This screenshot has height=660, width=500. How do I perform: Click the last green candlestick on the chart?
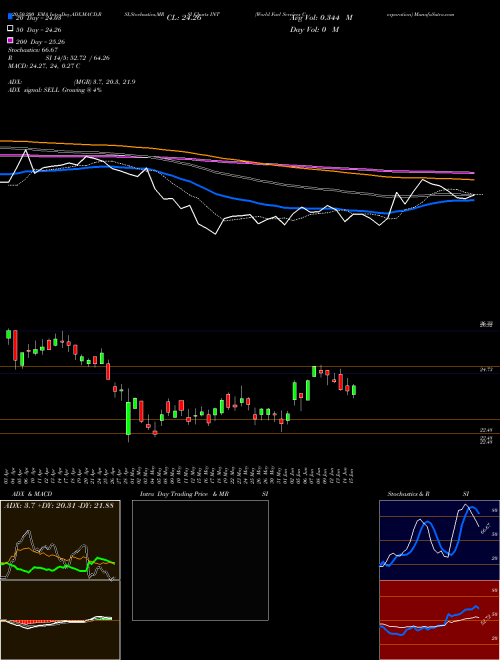pyautogui.click(x=354, y=390)
